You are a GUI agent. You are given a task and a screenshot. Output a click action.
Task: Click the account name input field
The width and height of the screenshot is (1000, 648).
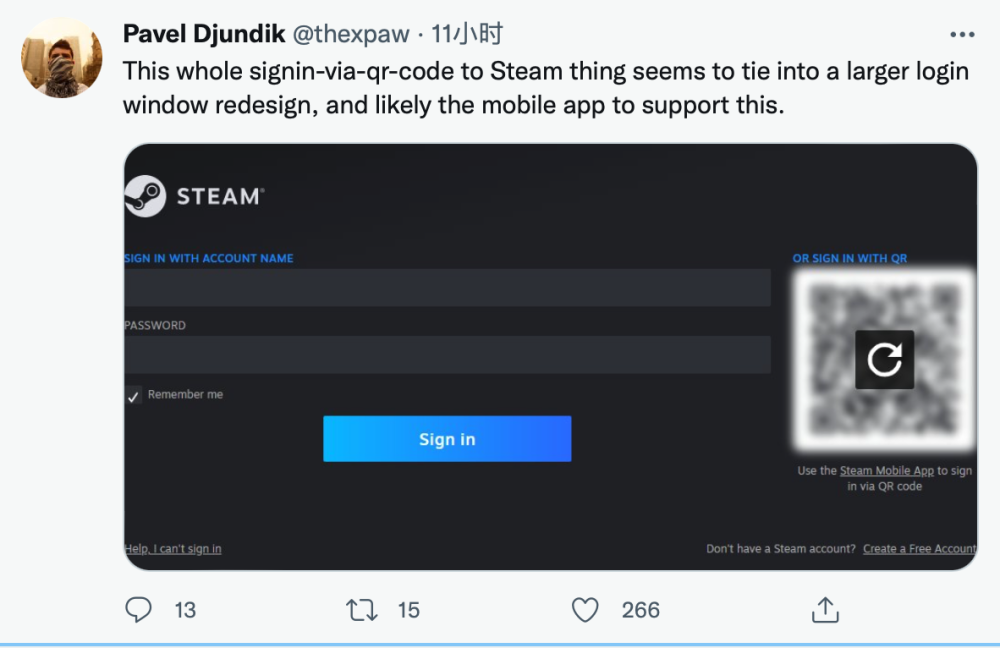point(446,287)
